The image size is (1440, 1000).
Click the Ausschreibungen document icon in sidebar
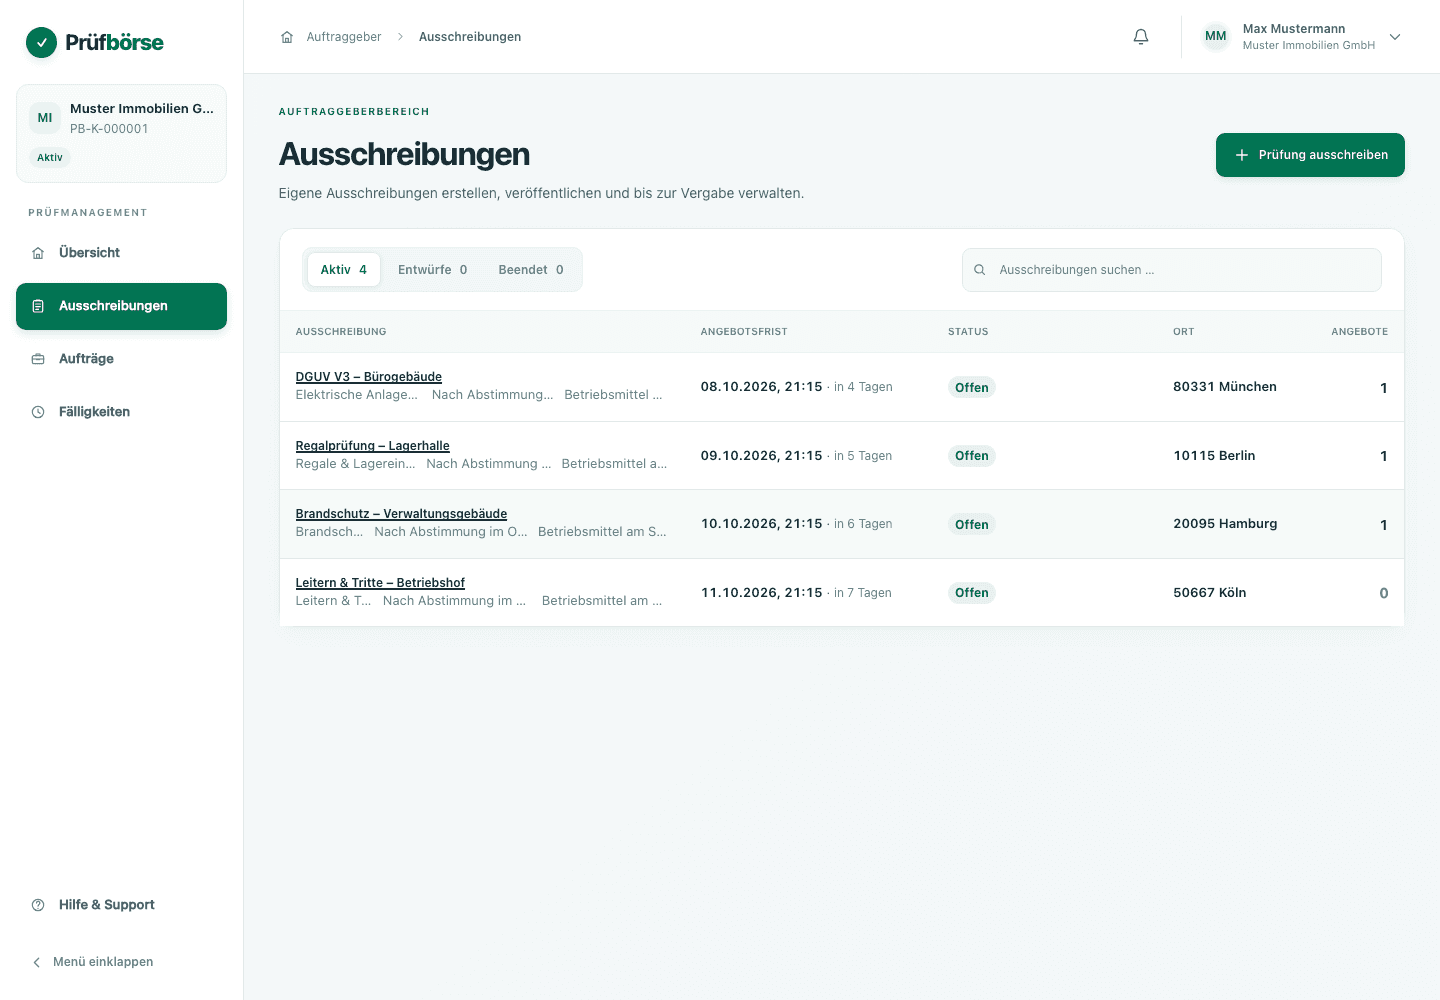(x=38, y=306)
